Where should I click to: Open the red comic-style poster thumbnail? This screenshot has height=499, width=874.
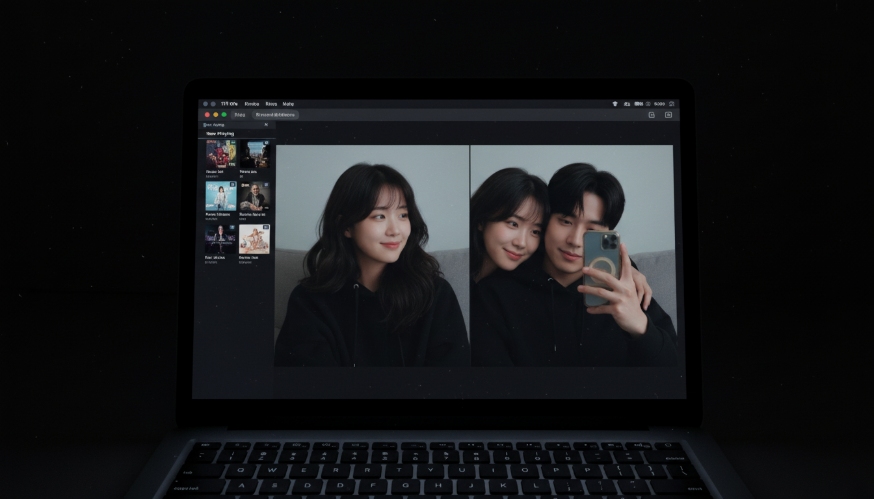[220, 154]
